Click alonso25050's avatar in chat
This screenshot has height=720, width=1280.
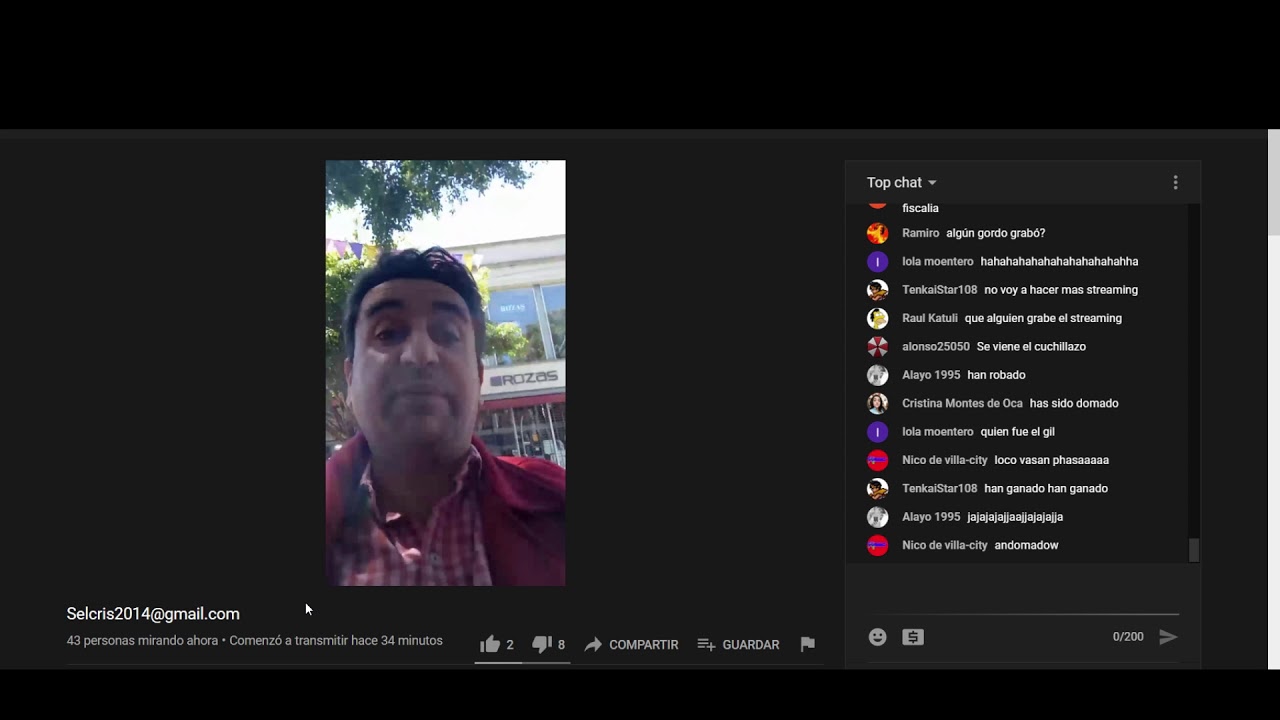(x=877, y=347)
